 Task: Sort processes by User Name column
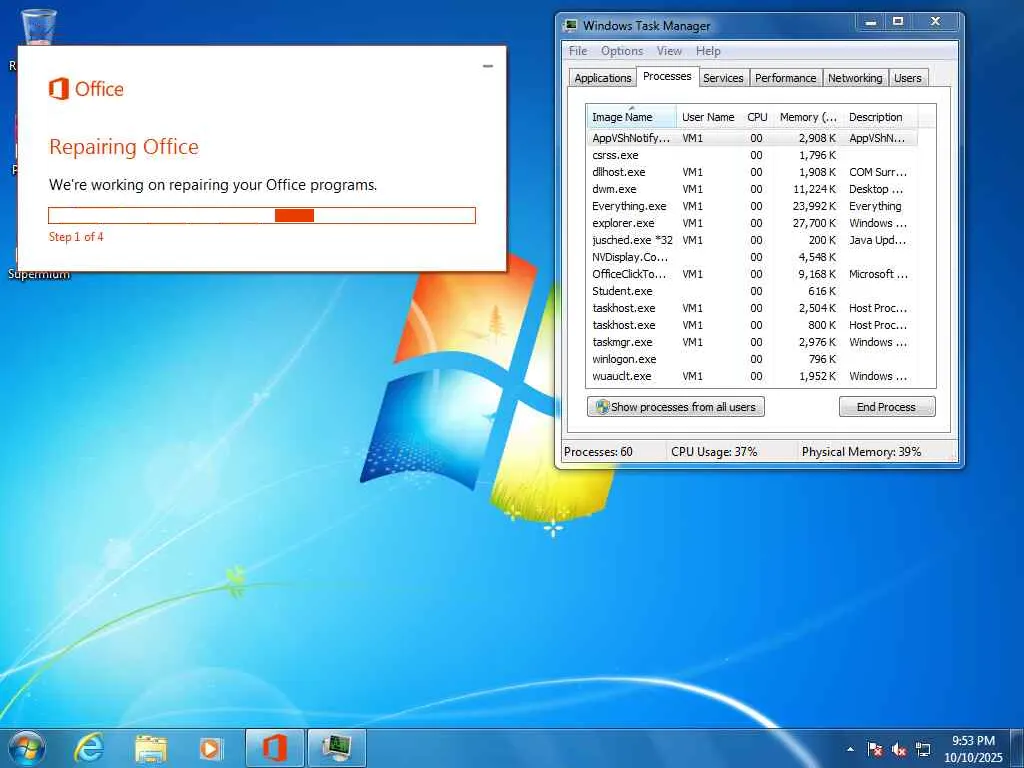(708, 117)
